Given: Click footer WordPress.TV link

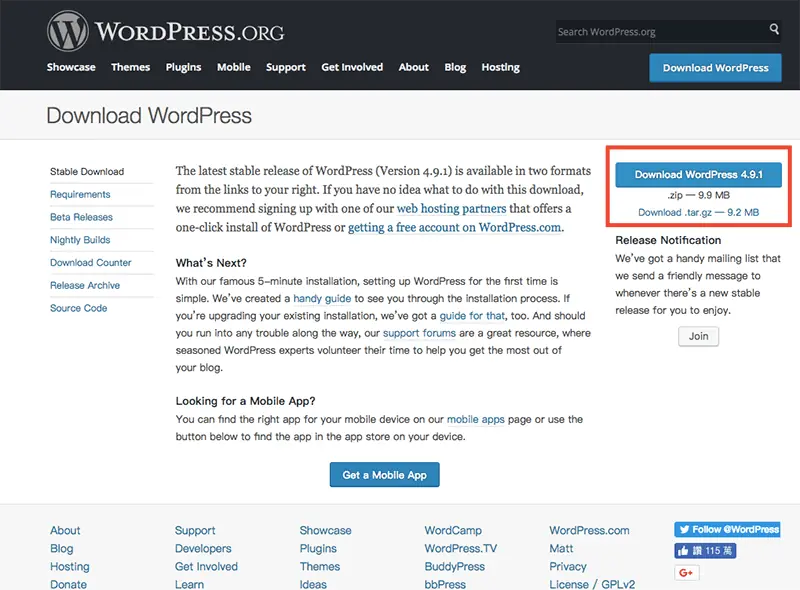Looking at the screenshot, I should 461,549.
